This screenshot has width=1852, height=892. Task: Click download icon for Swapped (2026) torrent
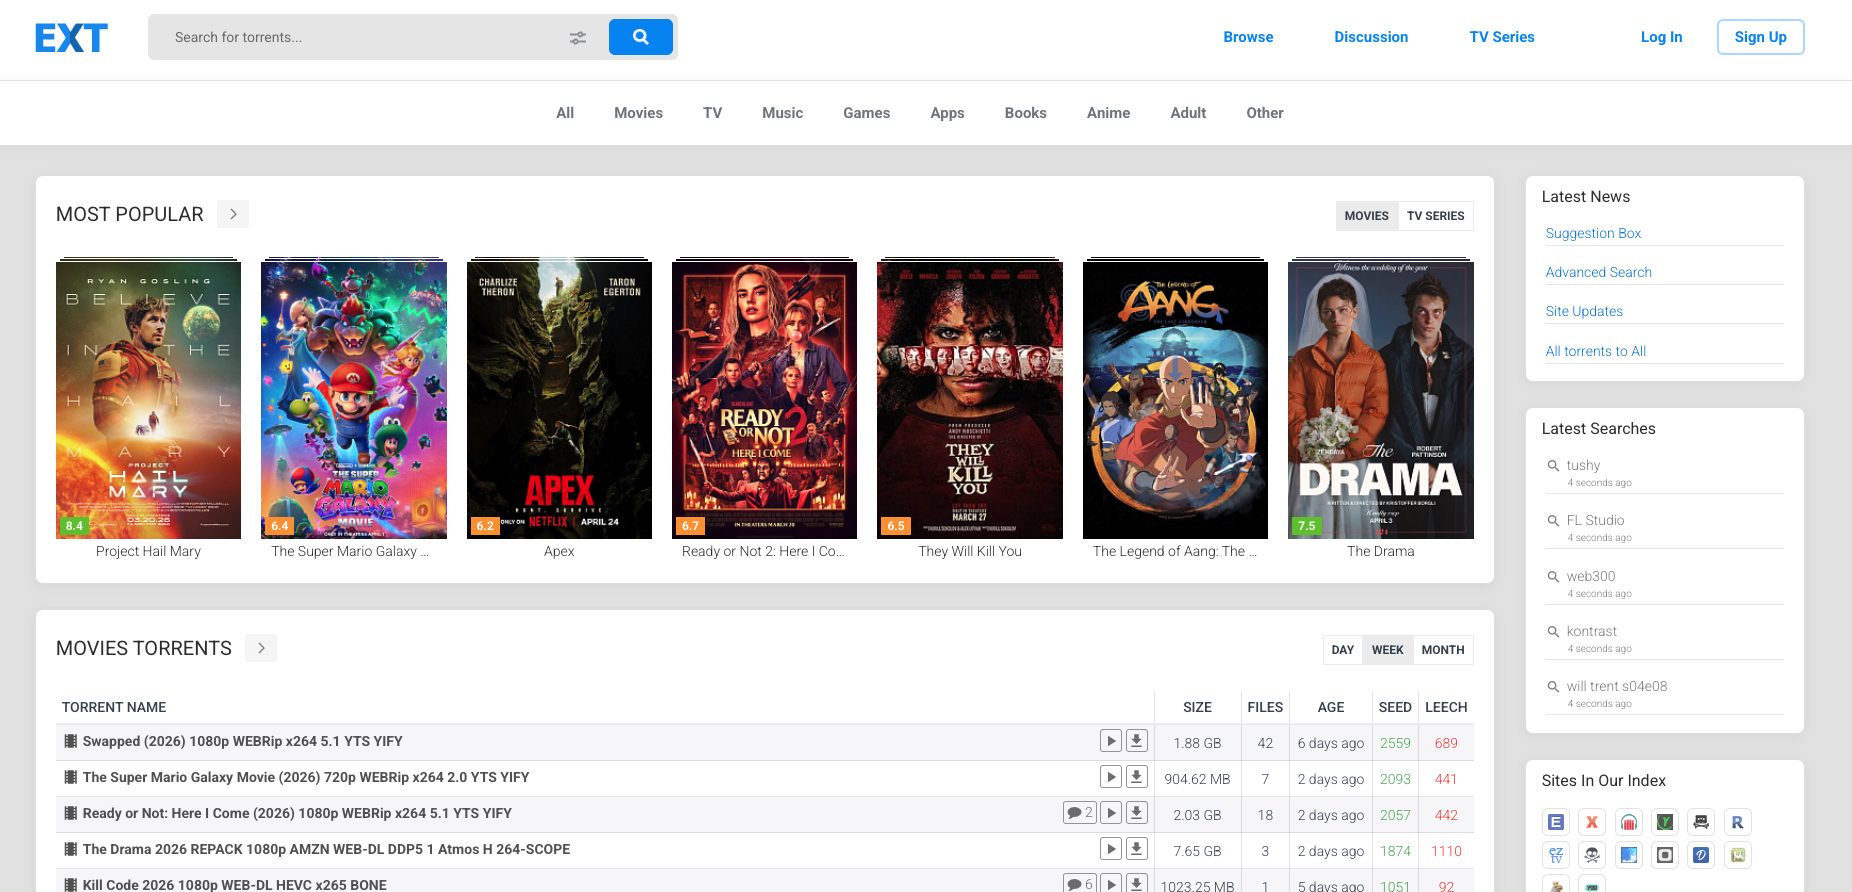tap(1137, 741)
